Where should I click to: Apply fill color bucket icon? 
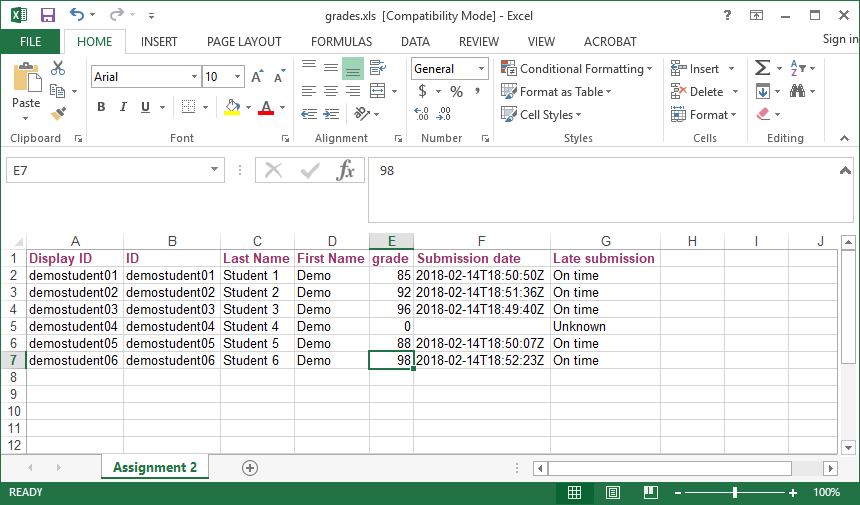point(232,107)
